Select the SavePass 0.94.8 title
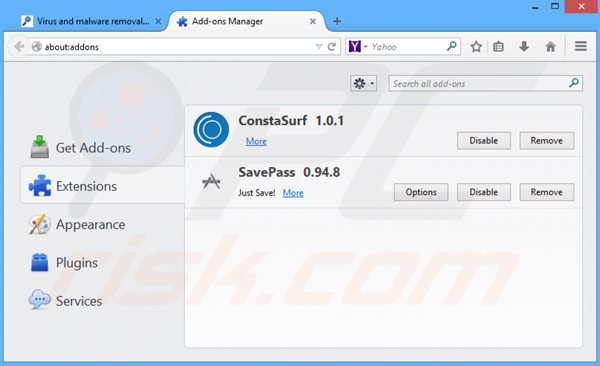 pyautogui.click(x=289, y=172)
